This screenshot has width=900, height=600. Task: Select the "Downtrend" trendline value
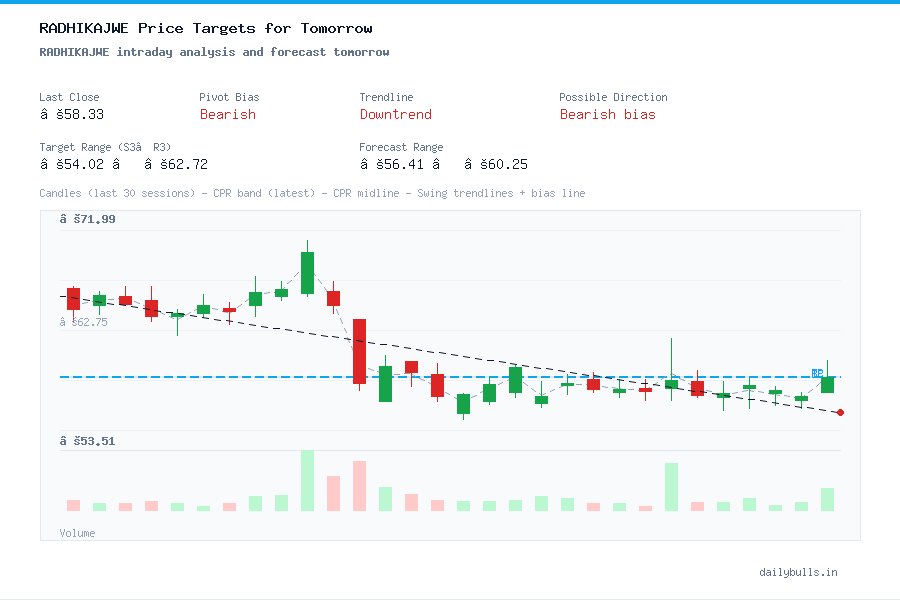395,114
